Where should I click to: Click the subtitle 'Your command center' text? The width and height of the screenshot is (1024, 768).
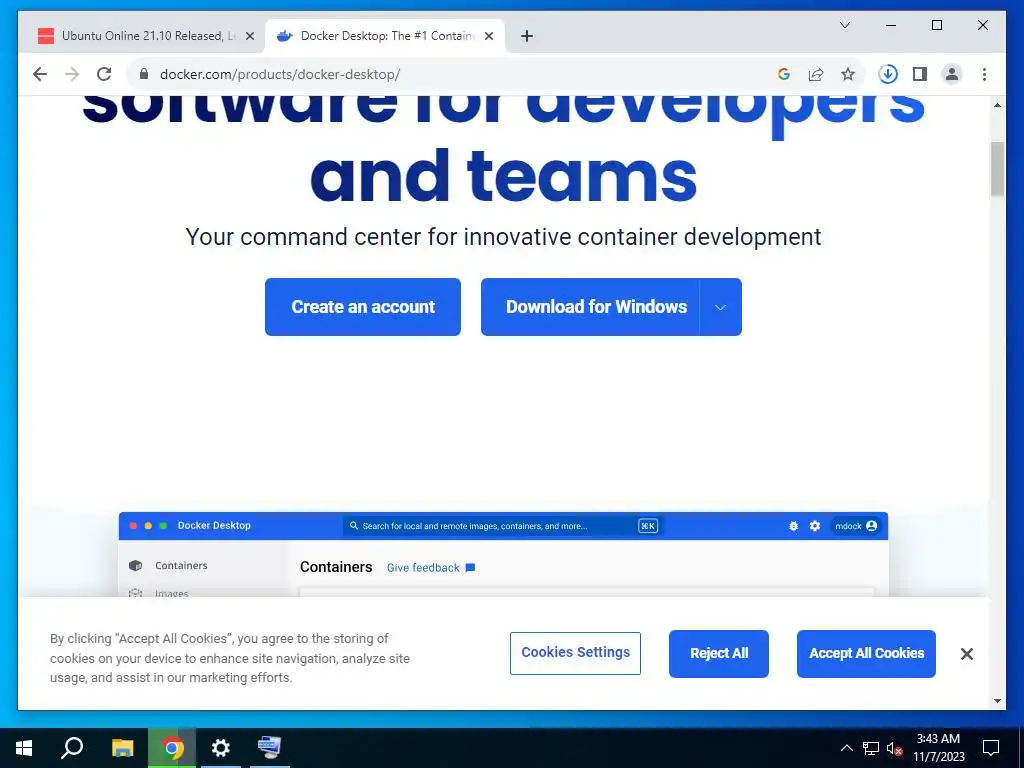coord(503,237)
